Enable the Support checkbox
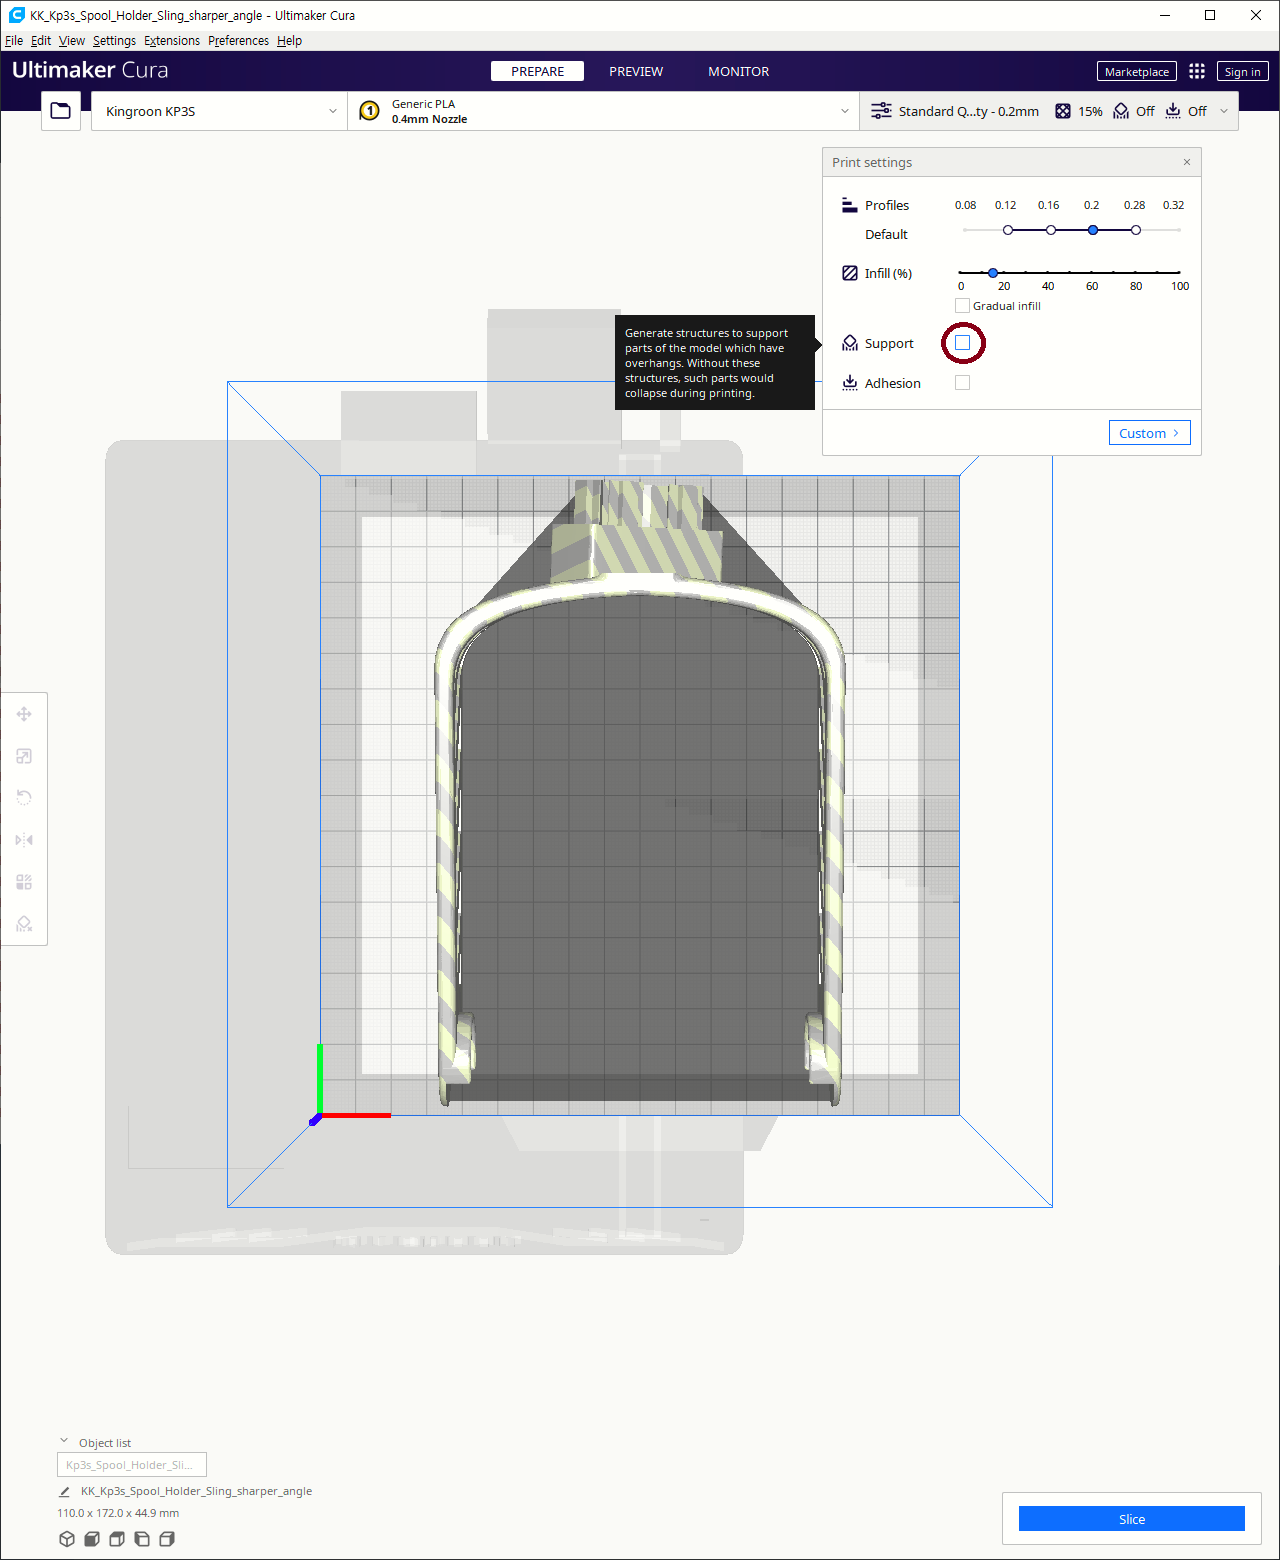1280x1560 pixels. (963, 343)
